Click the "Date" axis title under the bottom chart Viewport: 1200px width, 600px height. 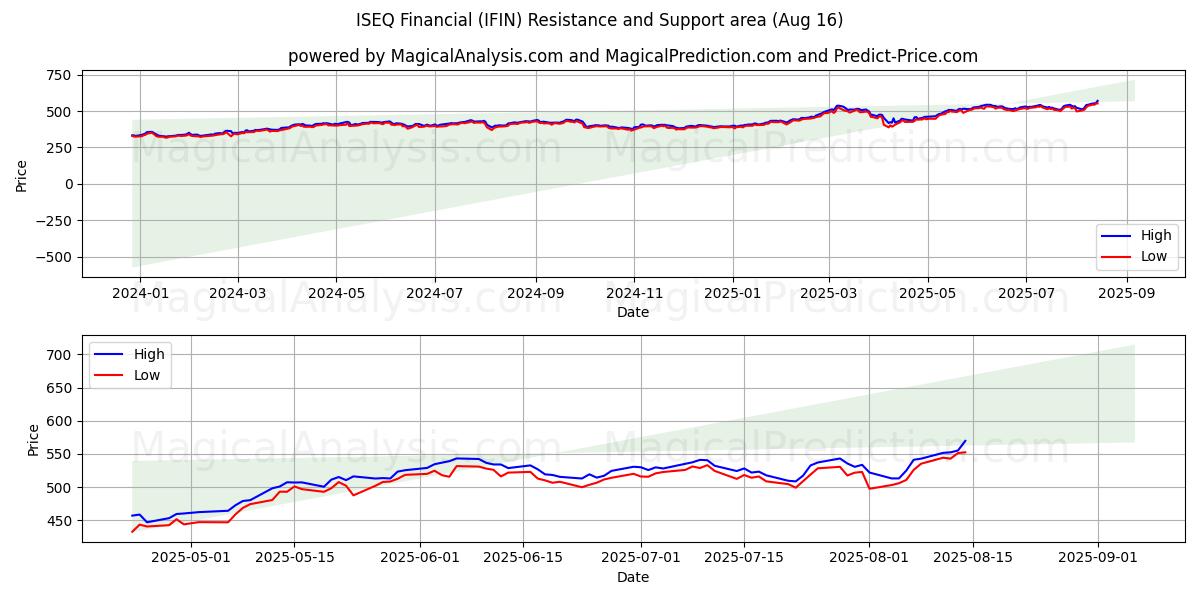pyautogui.click(x=633, y=577)
